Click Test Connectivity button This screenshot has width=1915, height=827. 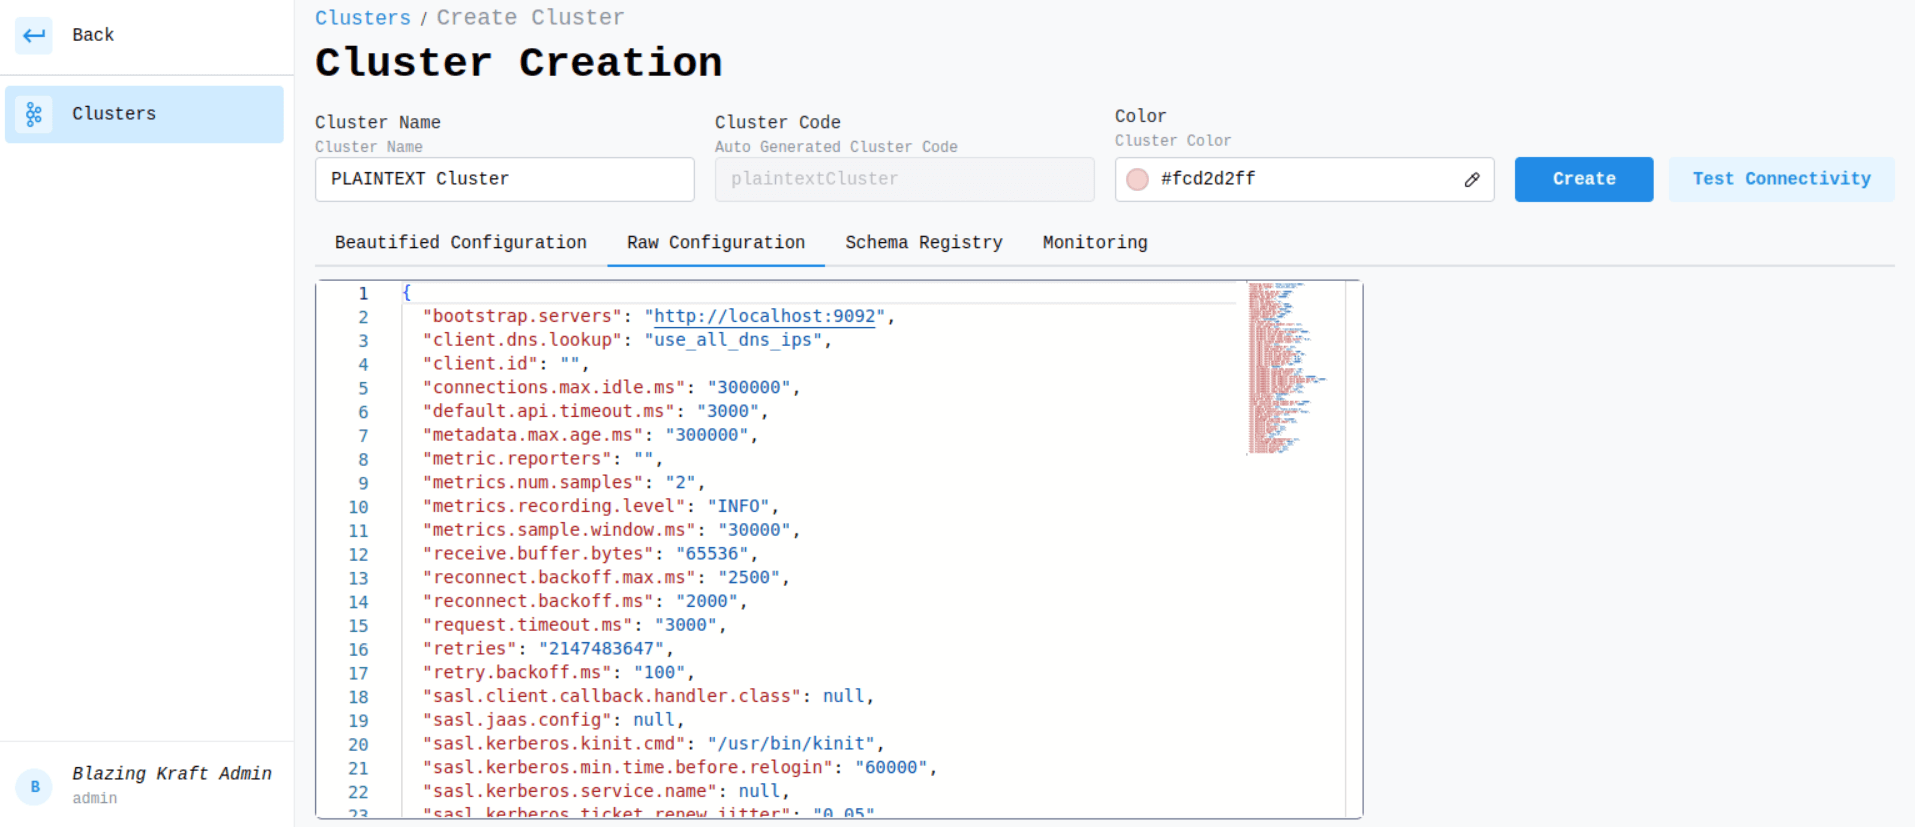click(x=1780, y=179)
